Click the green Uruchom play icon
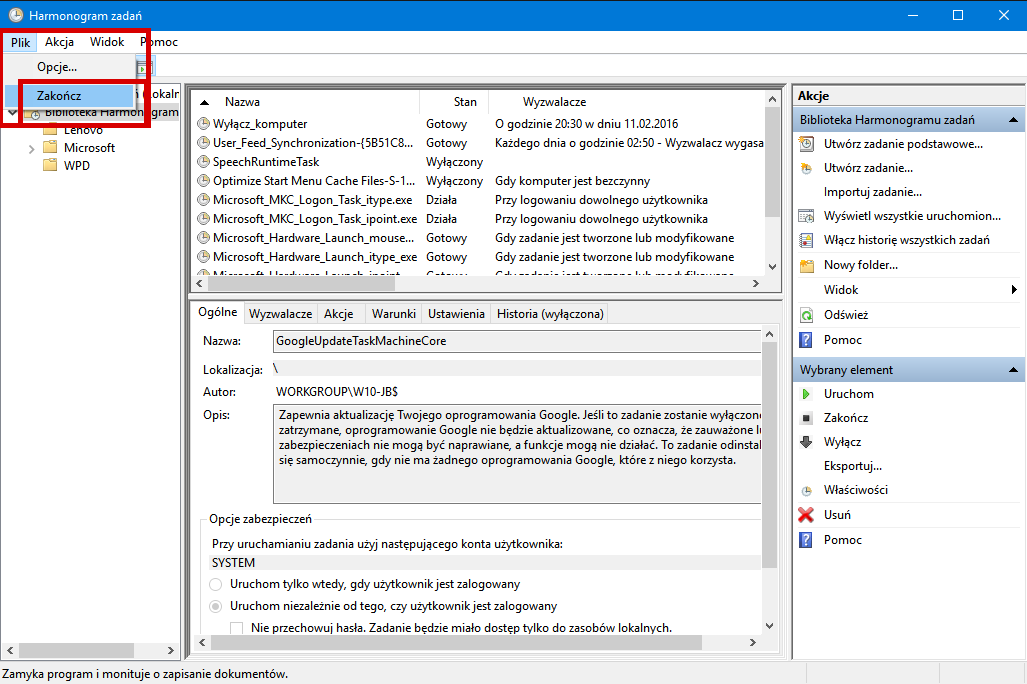Screen dimensions: 1027x684 806,394
